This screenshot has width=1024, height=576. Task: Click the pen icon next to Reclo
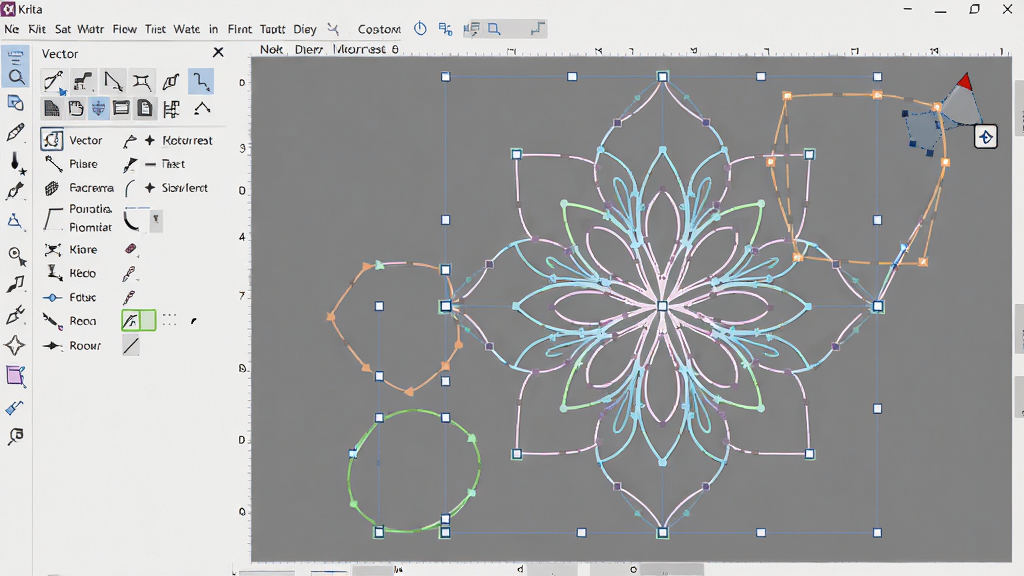(x=129, y=274)
